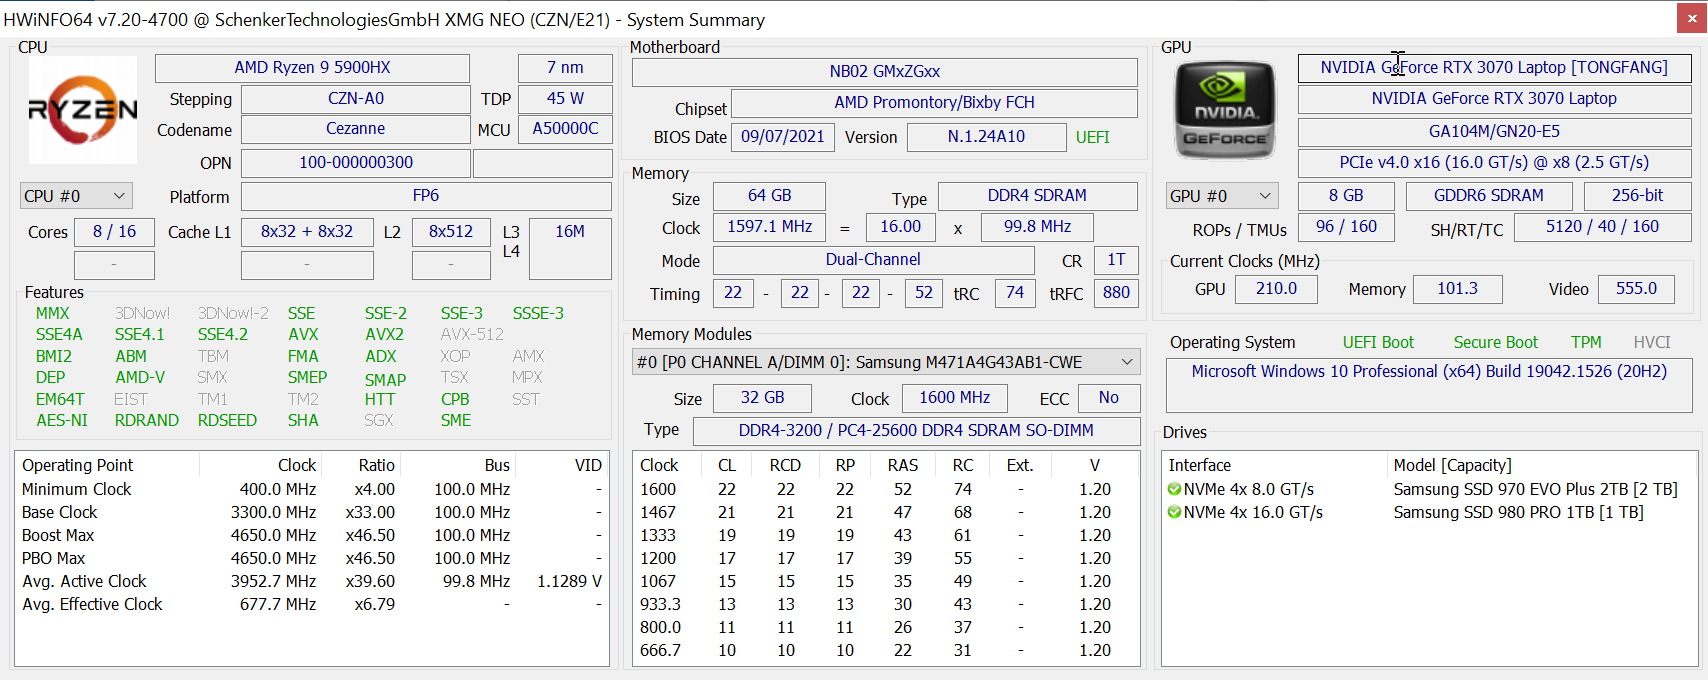Viewport: 1708px width, 680px height.
Task: Click the module size value 32 GB
Action: click(762, 398)
